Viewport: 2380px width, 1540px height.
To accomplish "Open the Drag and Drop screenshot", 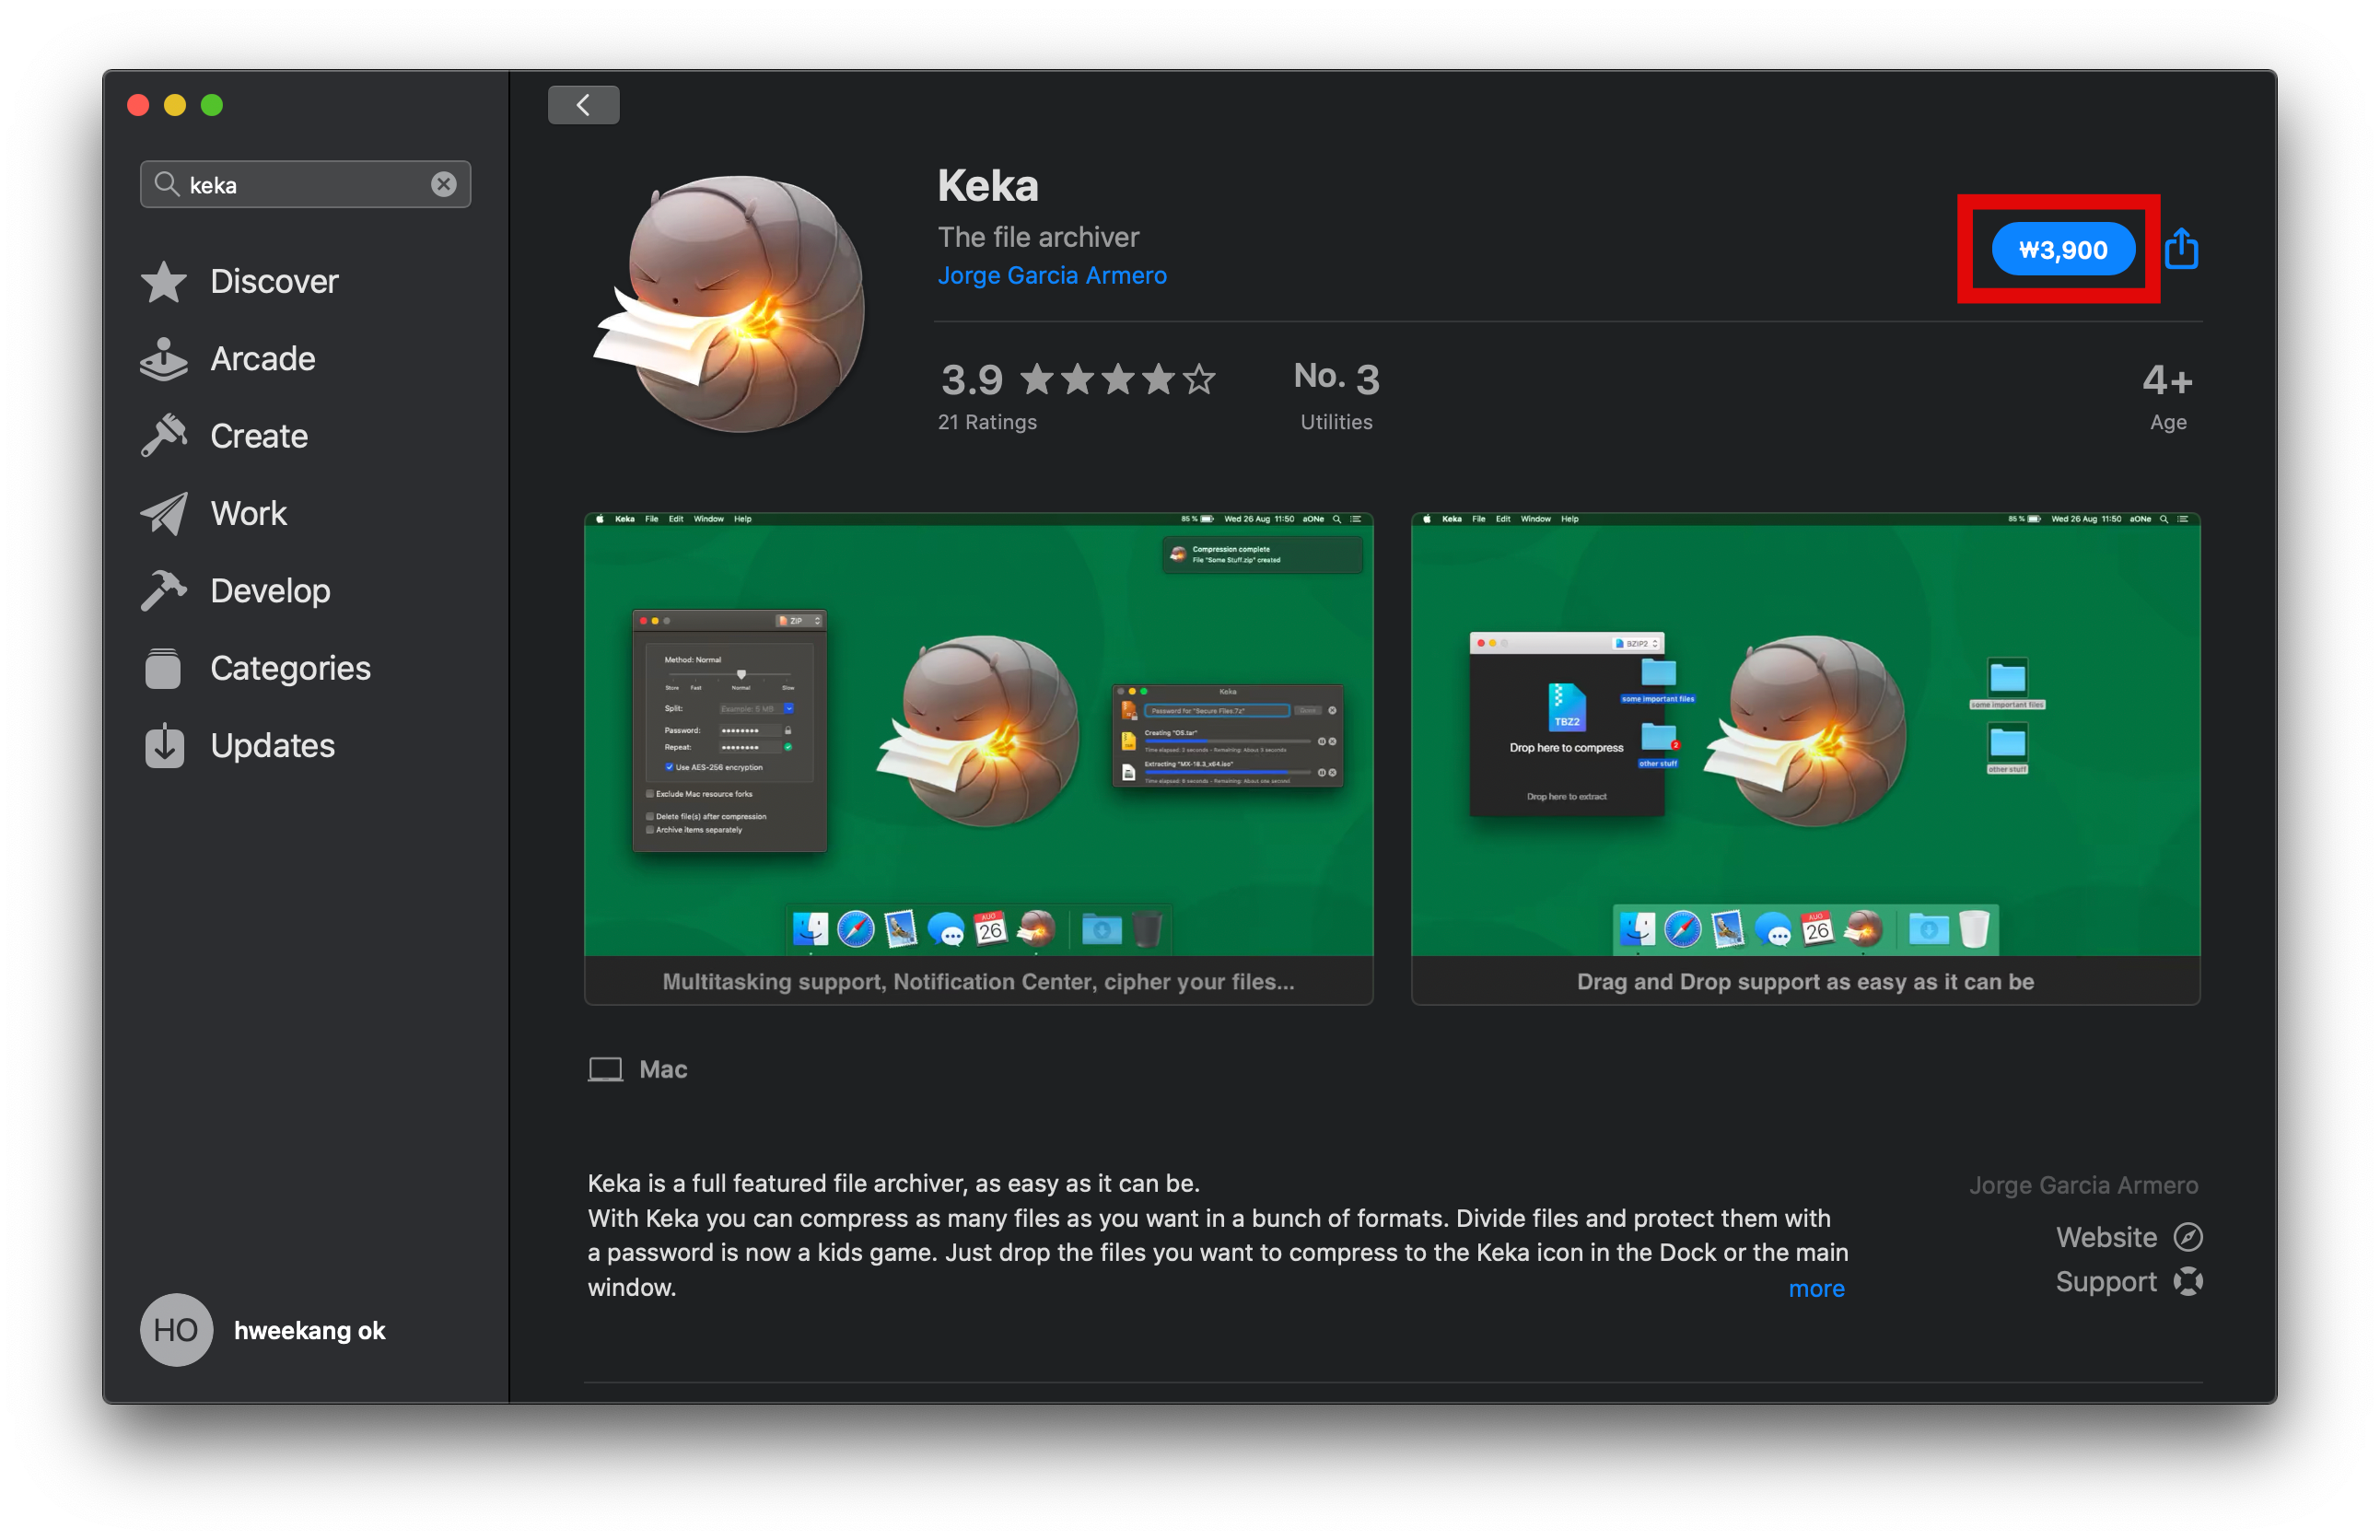I will pos(1805,737).
